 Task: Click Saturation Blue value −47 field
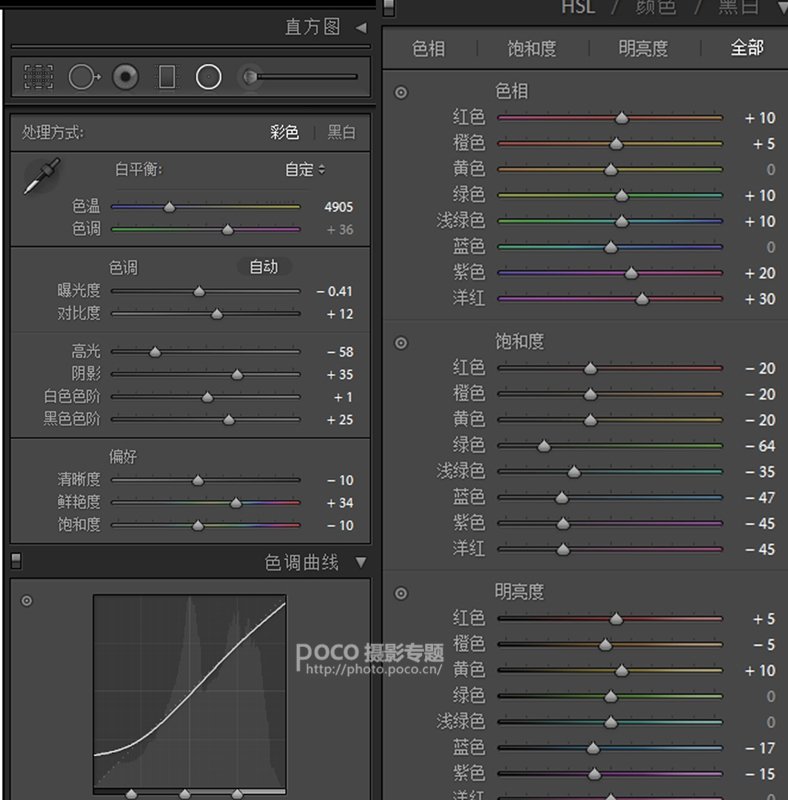click(760, 498)
